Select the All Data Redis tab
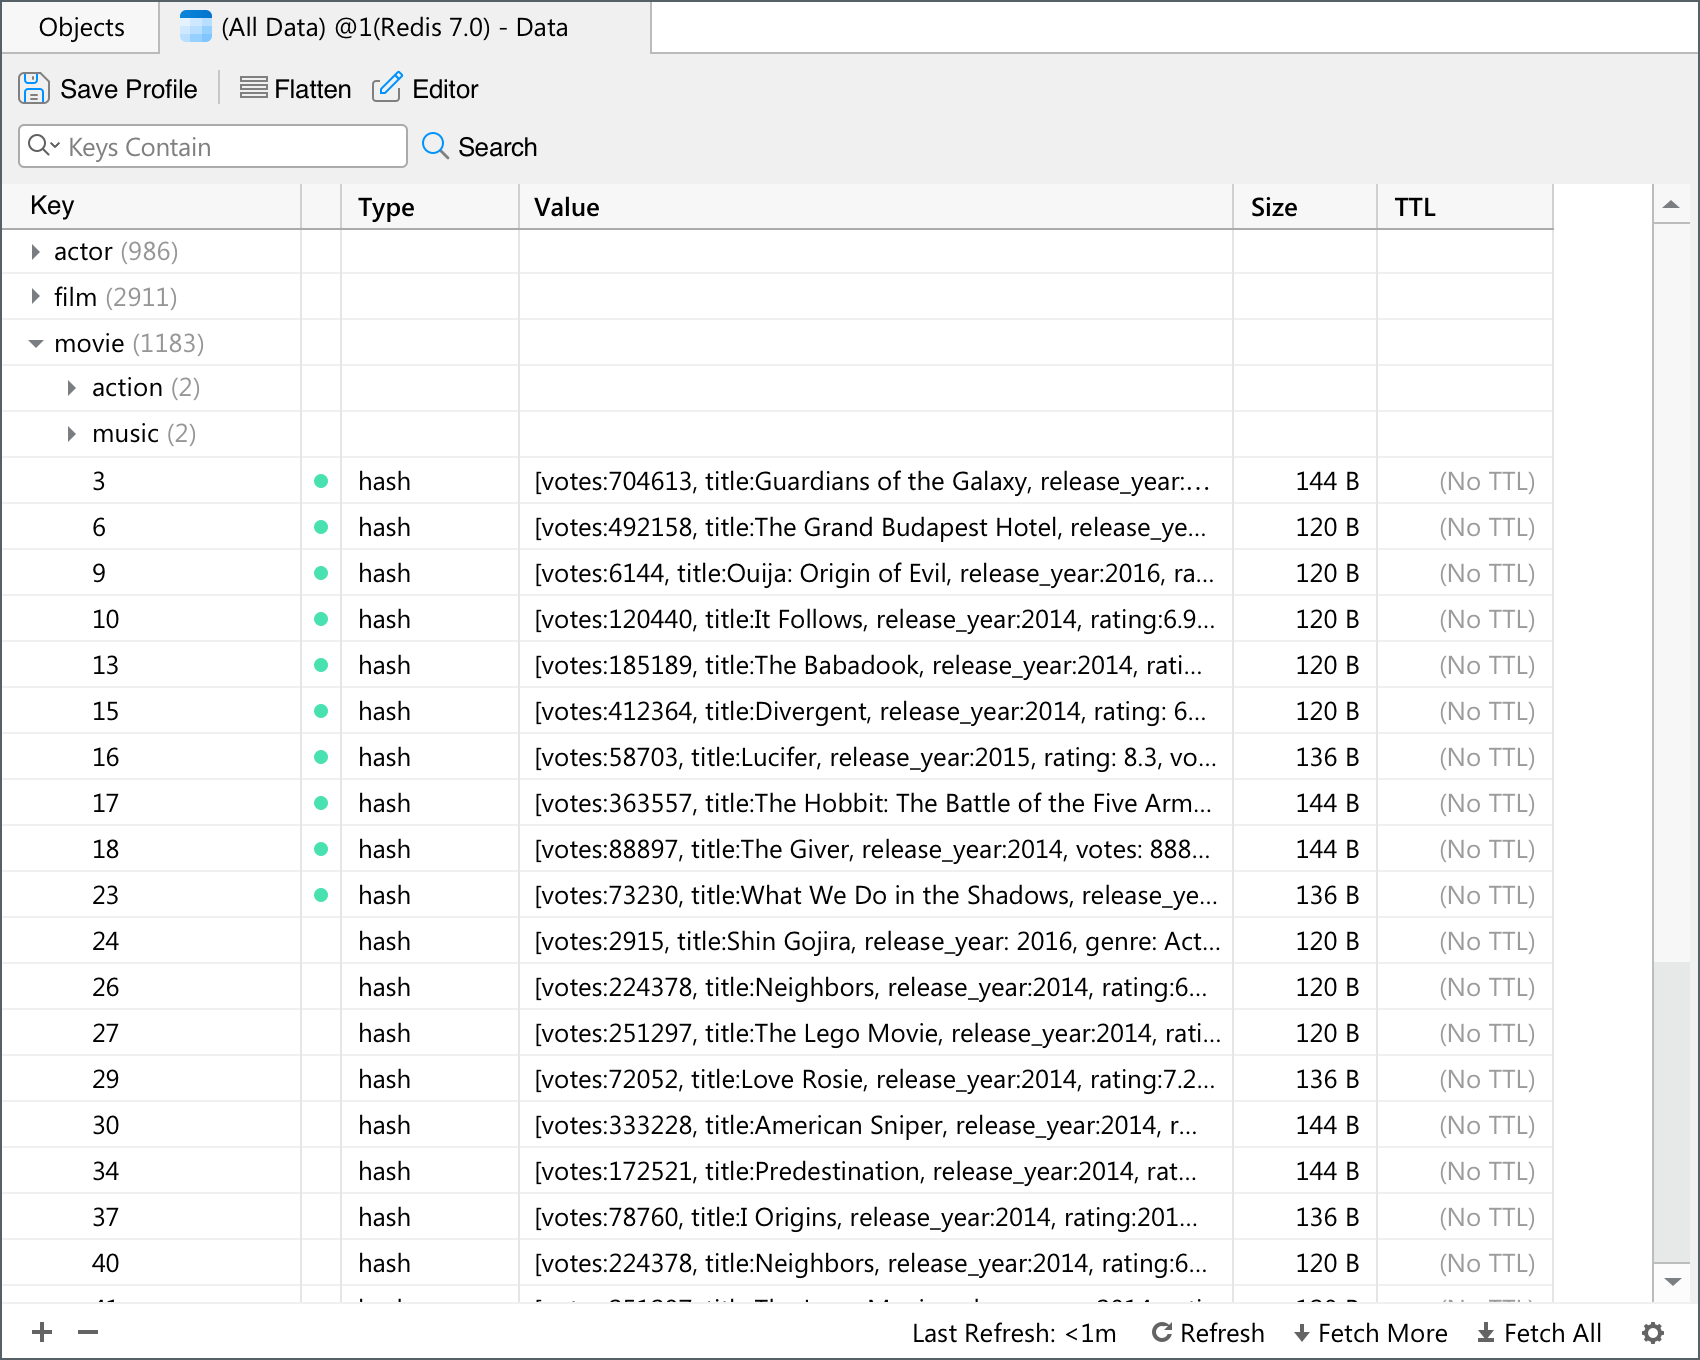 [394, 27]
